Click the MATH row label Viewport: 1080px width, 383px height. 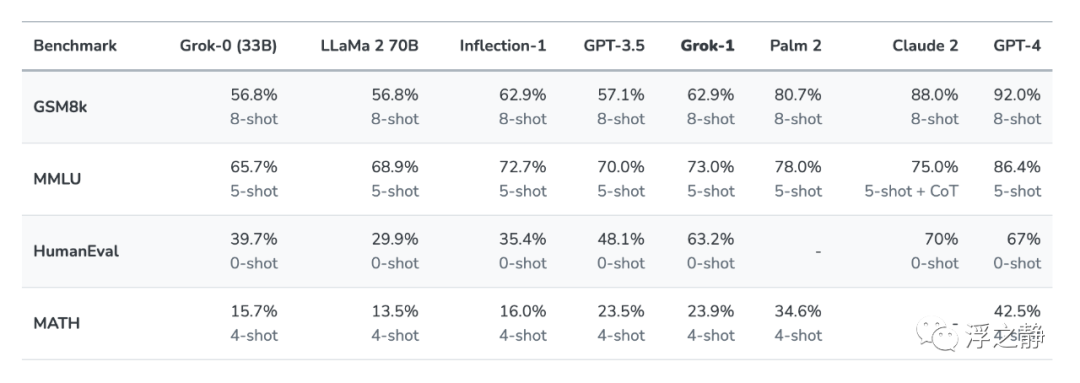click(56, 323)
